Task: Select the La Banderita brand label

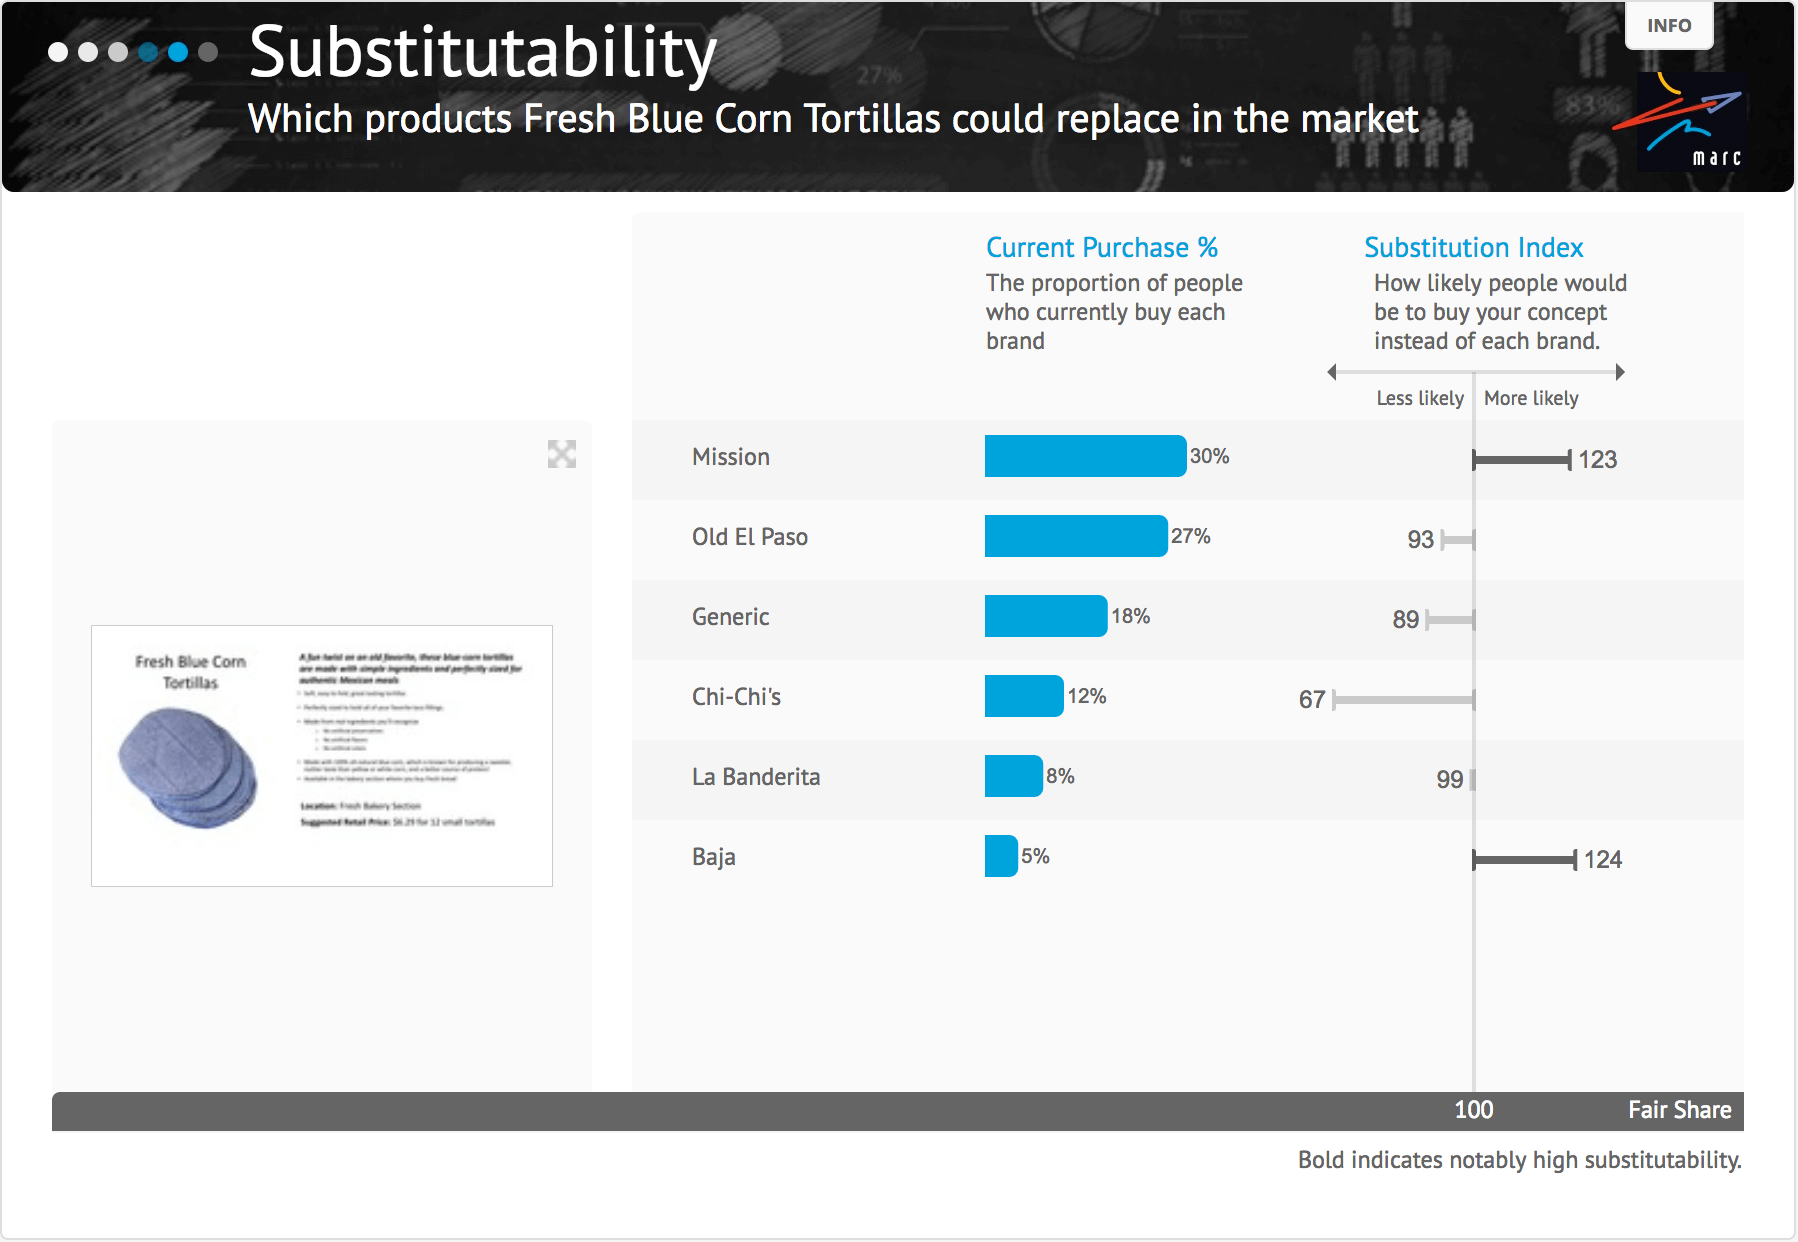Action: click(756, 777)
